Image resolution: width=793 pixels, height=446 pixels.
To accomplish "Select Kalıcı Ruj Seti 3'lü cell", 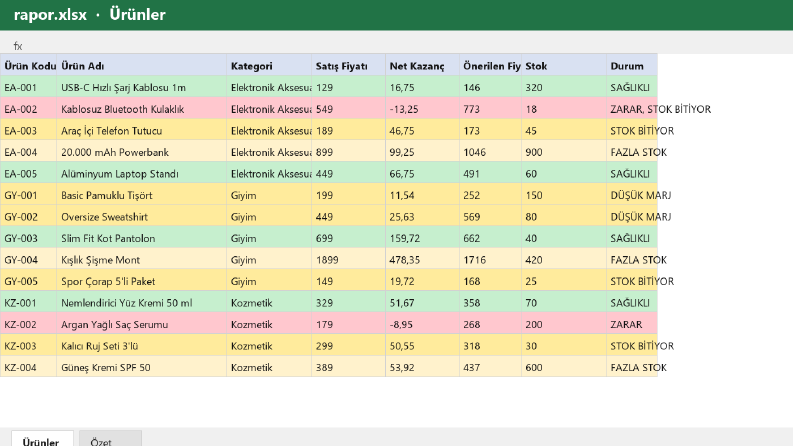I will click(x=142, y=346).
